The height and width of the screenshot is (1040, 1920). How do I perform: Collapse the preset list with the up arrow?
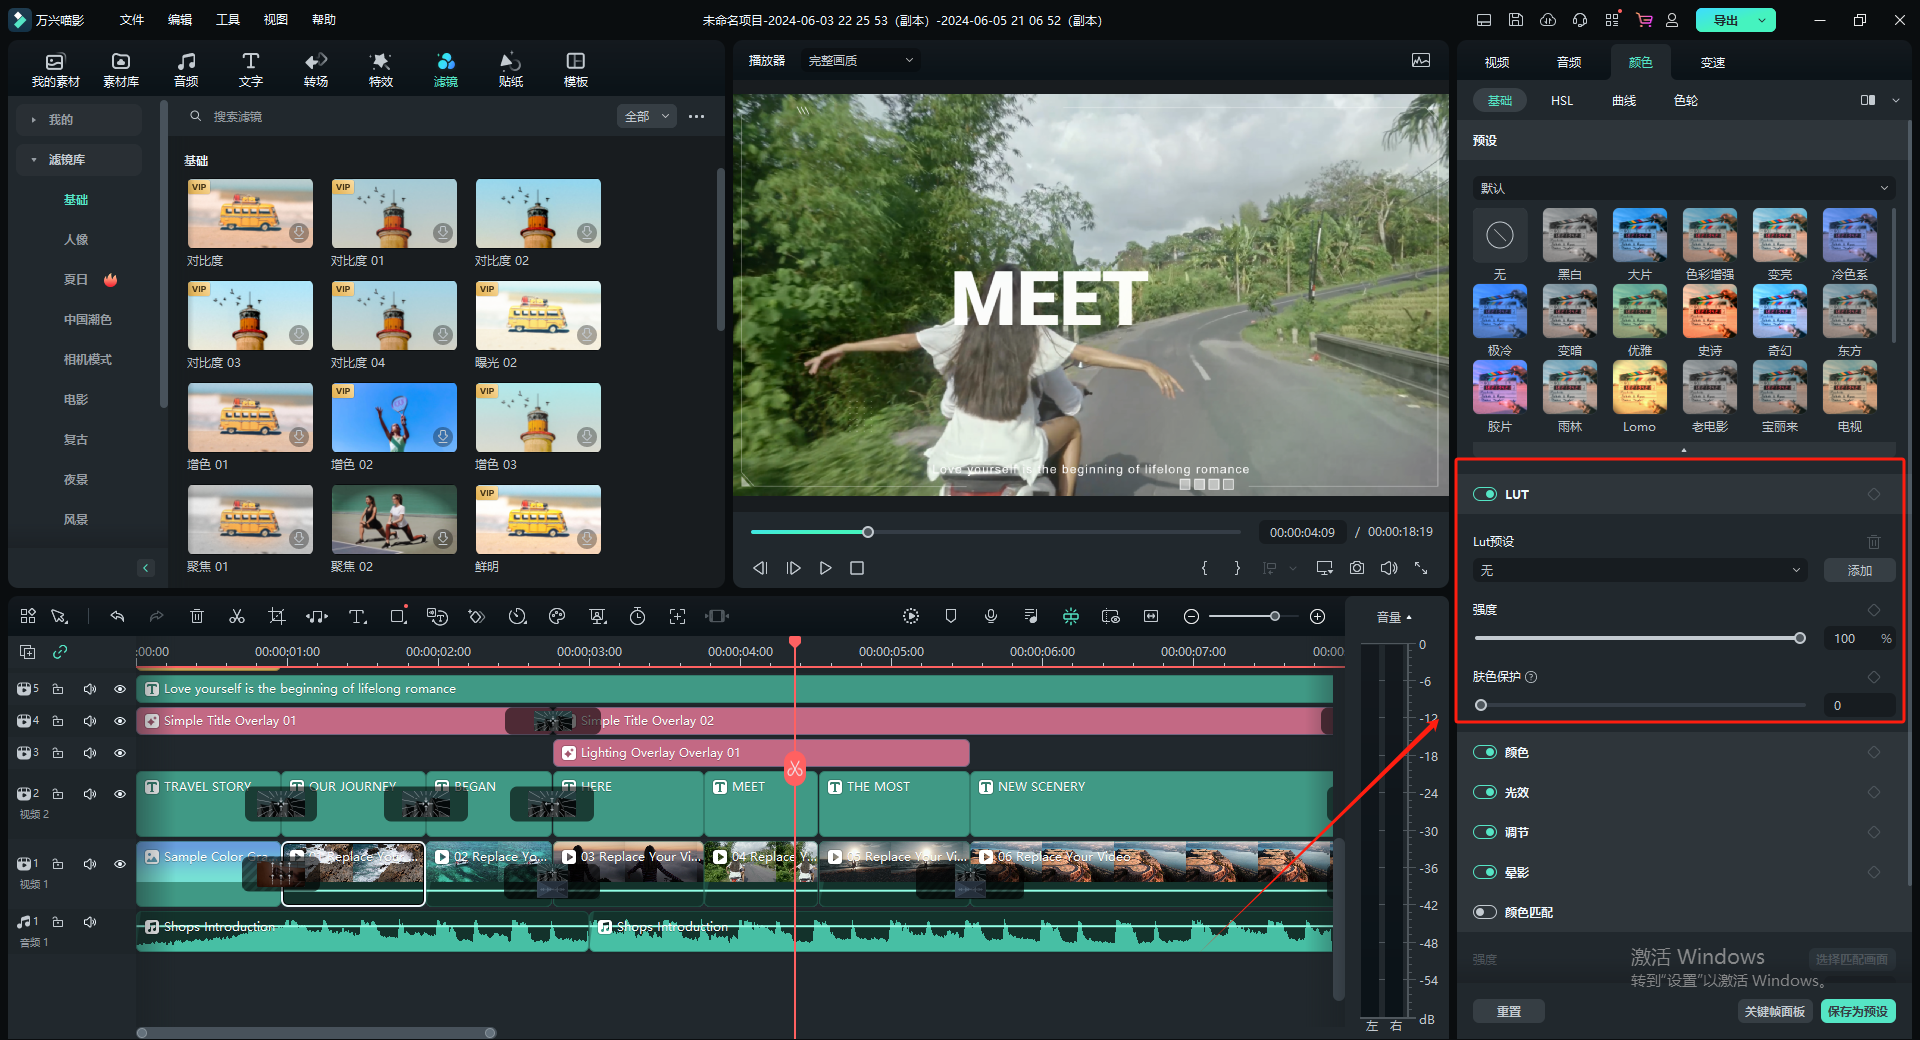(x=1684, y=450)
